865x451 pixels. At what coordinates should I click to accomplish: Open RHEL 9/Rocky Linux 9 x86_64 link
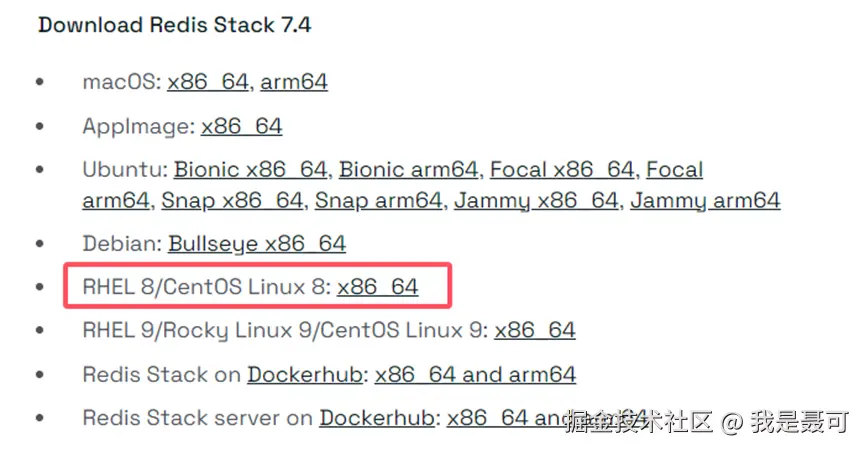click(x=535, y=331)
